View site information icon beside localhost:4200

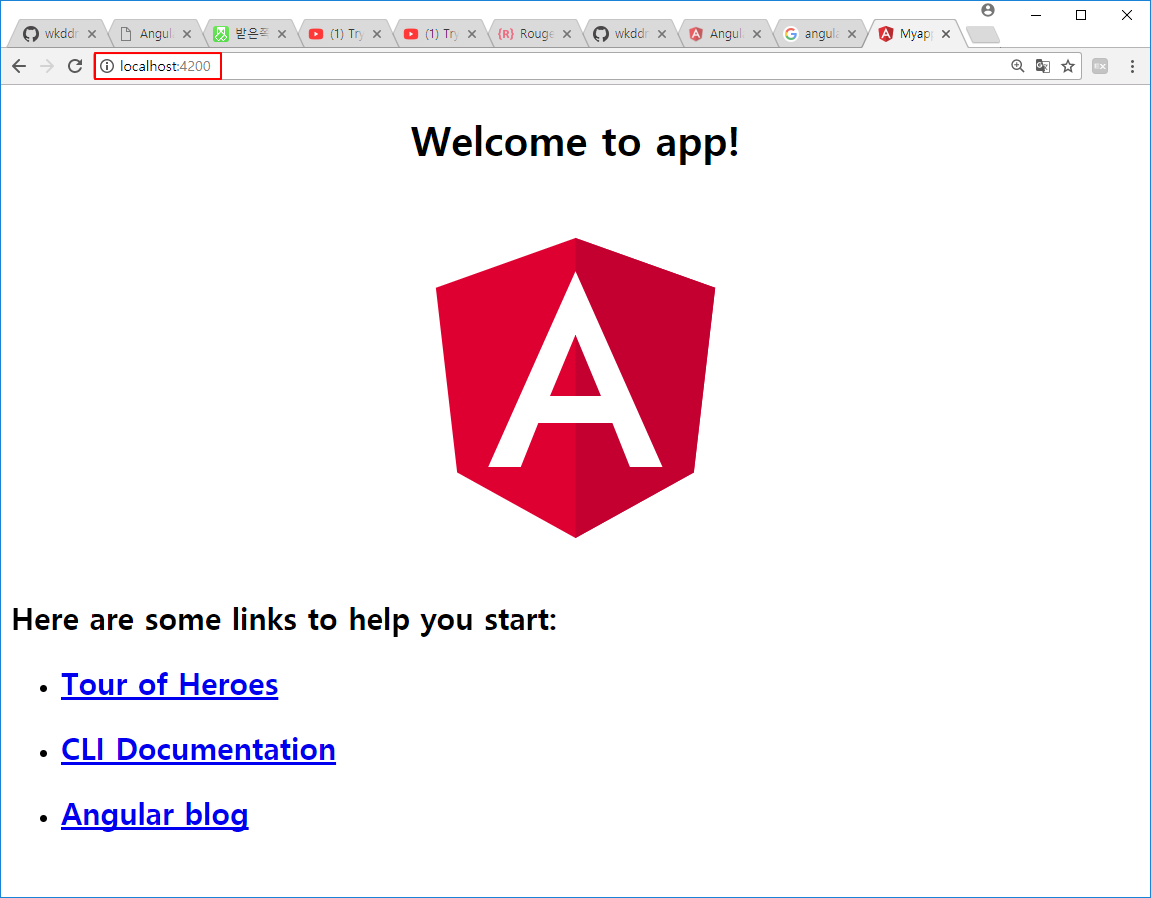tap(107, 66)
